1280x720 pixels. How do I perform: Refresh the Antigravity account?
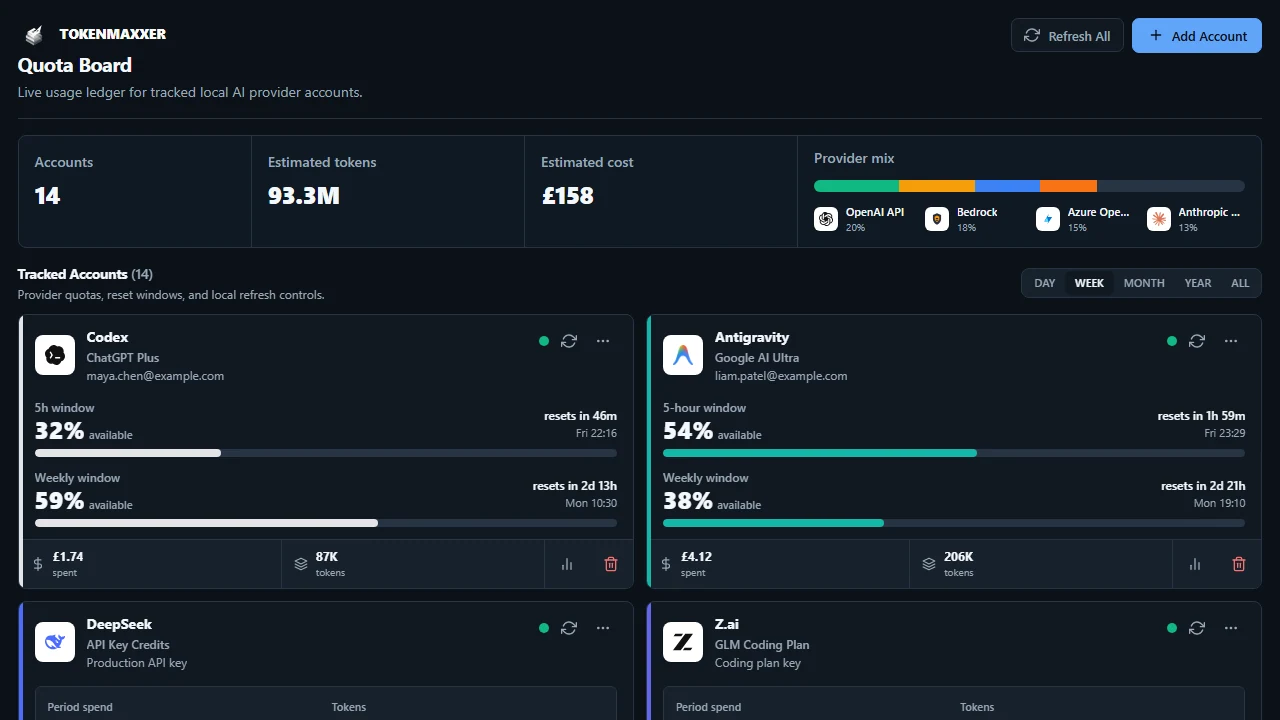[x=1197, y=341]
